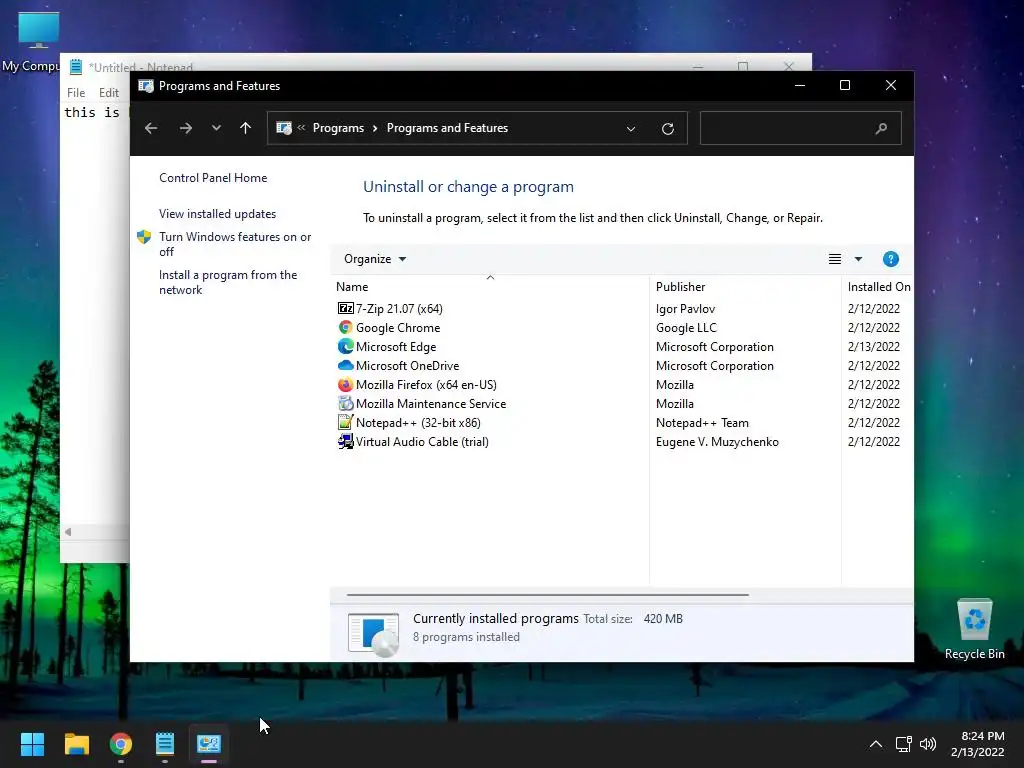The height and width of the screenshot is (768, 1024).
Task: Click the Notepad++ icon in the list
Action: pyautogui.click(x=345, y=422)
